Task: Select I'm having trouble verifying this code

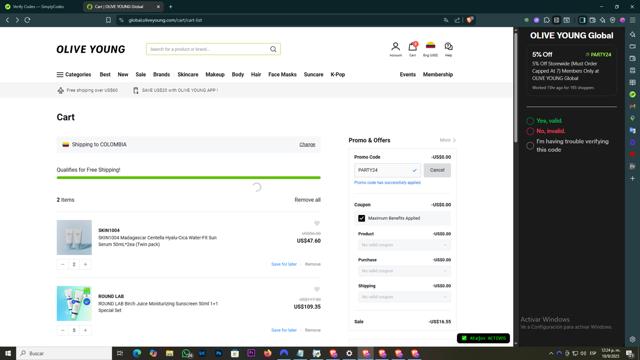Action: point(530,146)
